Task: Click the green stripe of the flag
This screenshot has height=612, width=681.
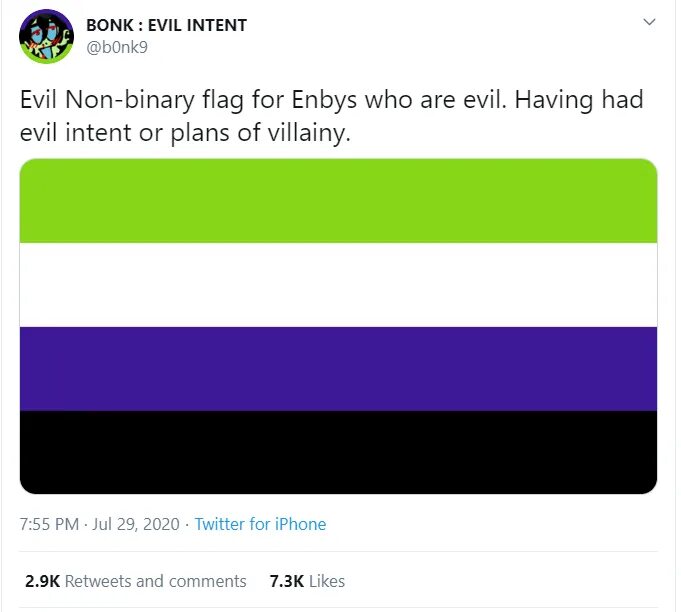Action: pyautogui.click(x=339, y=201)
